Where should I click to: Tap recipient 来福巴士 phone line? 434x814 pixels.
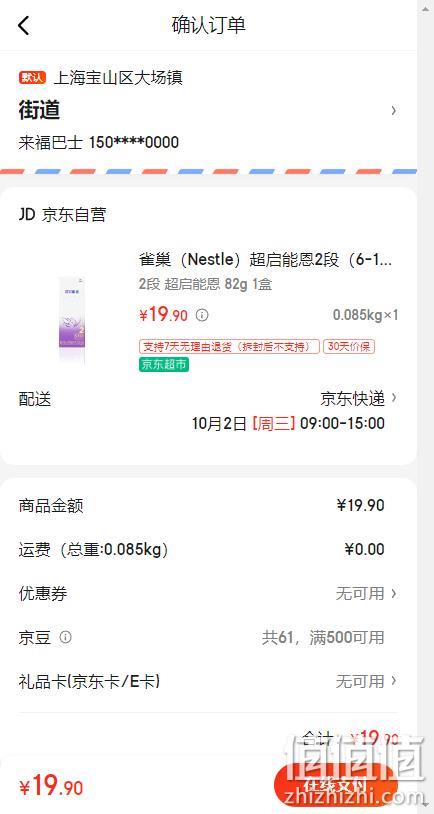pos(99,142)
